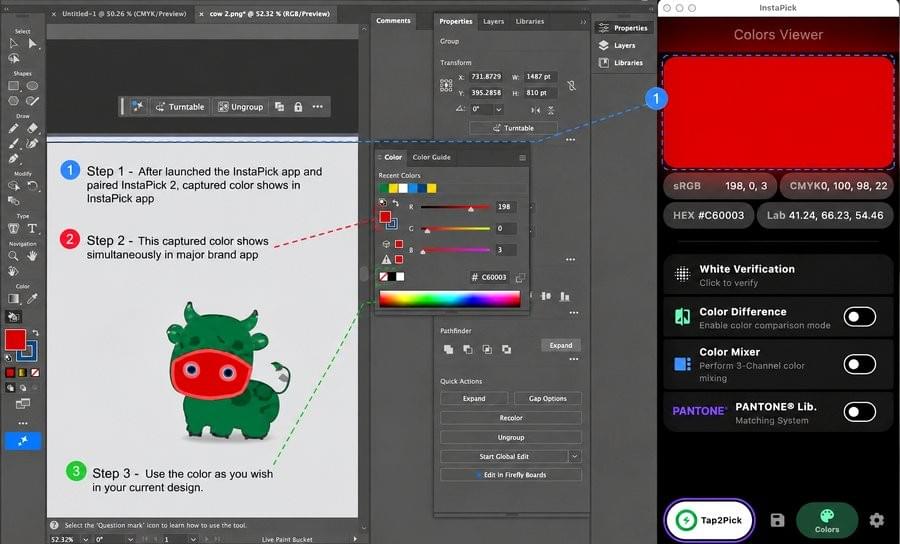
Task: Turn on PANTONE Lib. matching
Action: pos(859,411)
